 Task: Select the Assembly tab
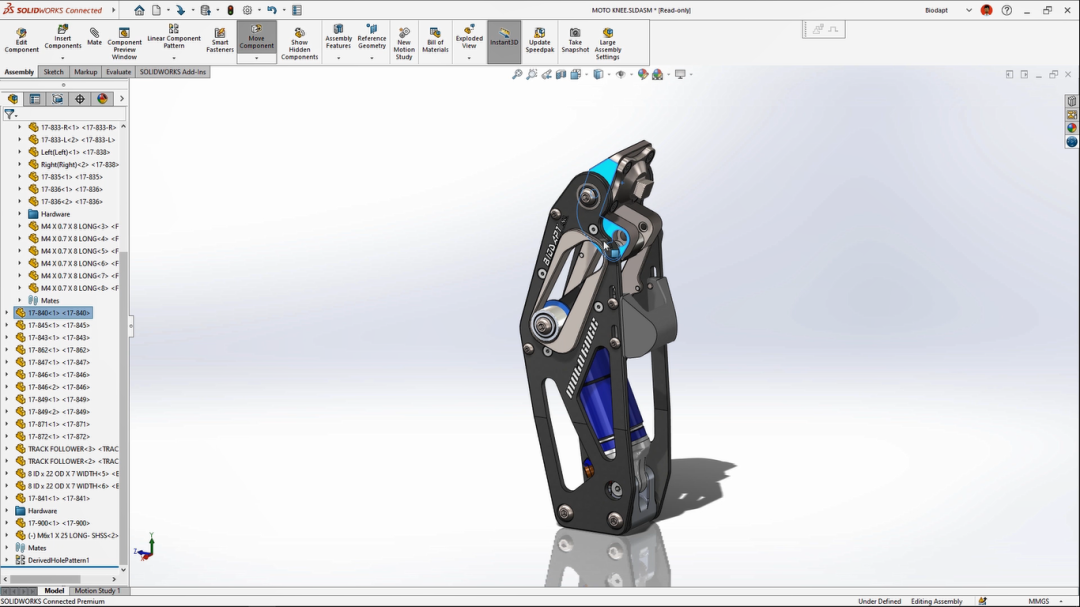(19, 72)
